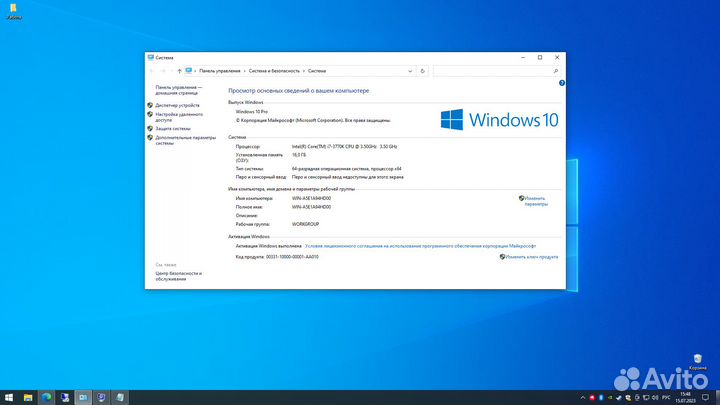720x405 pixels.
Task: Refresh the Система page
Action: point(422,71)
